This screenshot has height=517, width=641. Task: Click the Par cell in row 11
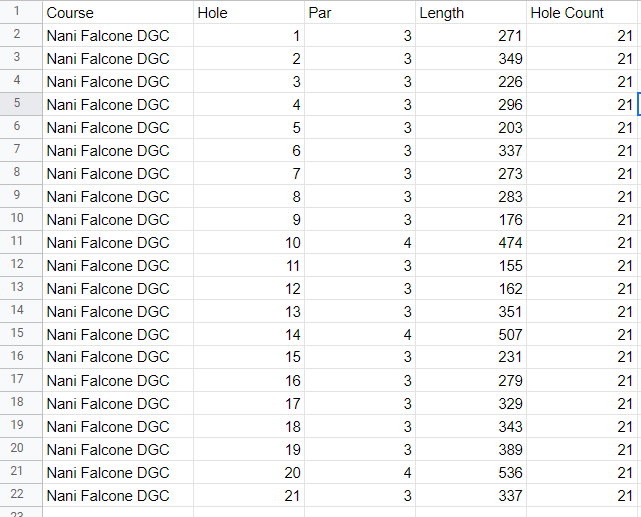(359, 242)
